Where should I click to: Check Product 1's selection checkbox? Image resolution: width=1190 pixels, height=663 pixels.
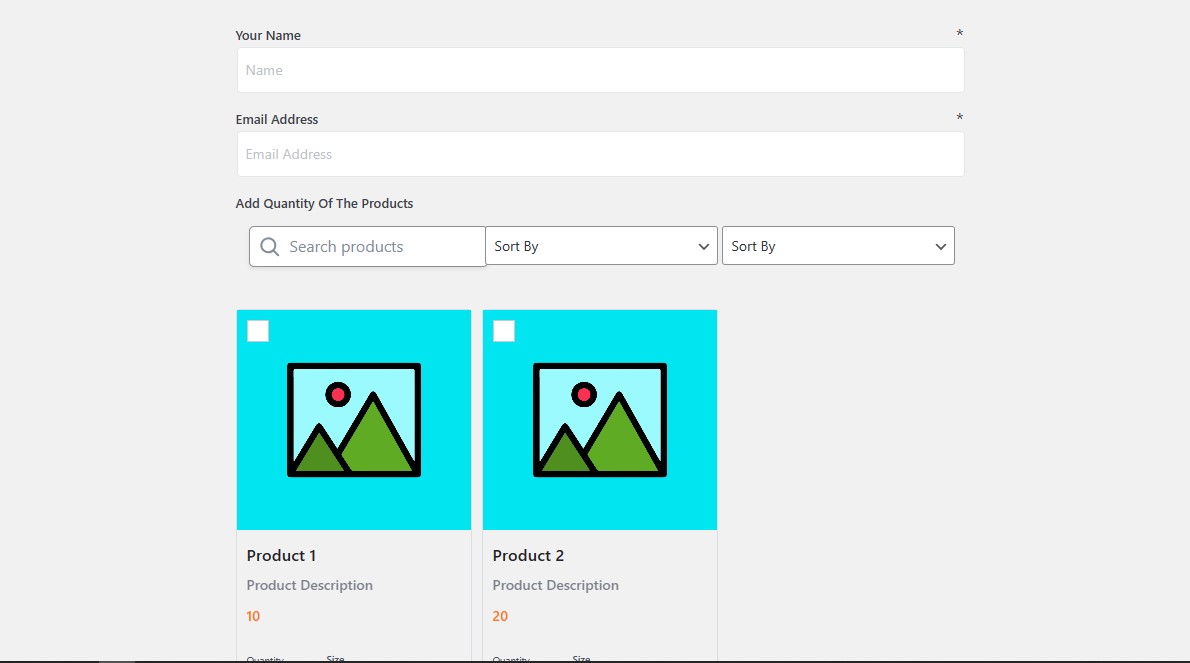pyautogui.click(x=257, y=330)
